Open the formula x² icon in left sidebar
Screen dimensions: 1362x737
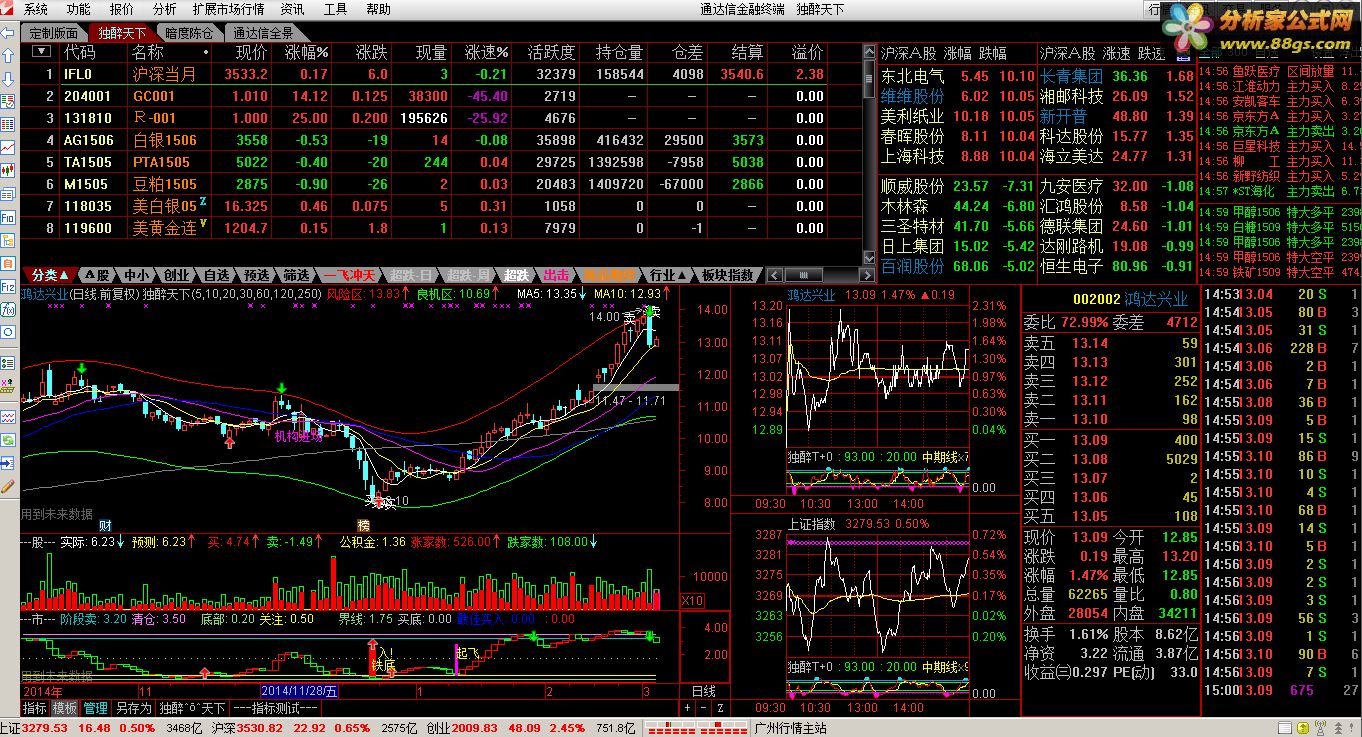(8, 385)
